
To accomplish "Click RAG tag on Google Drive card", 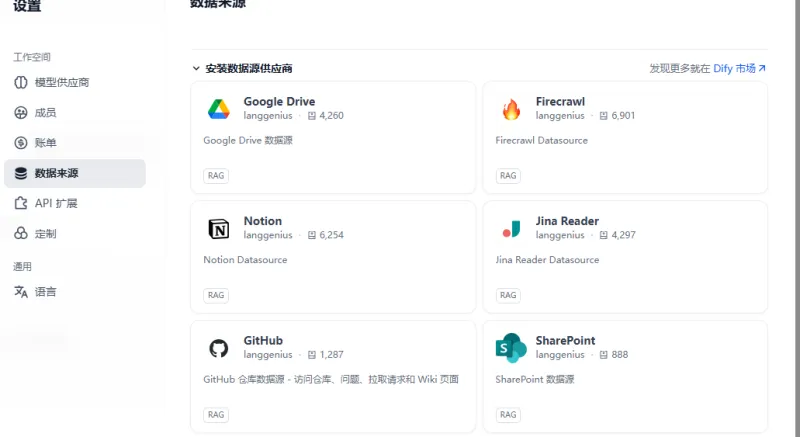I will [x=216, y=175].
